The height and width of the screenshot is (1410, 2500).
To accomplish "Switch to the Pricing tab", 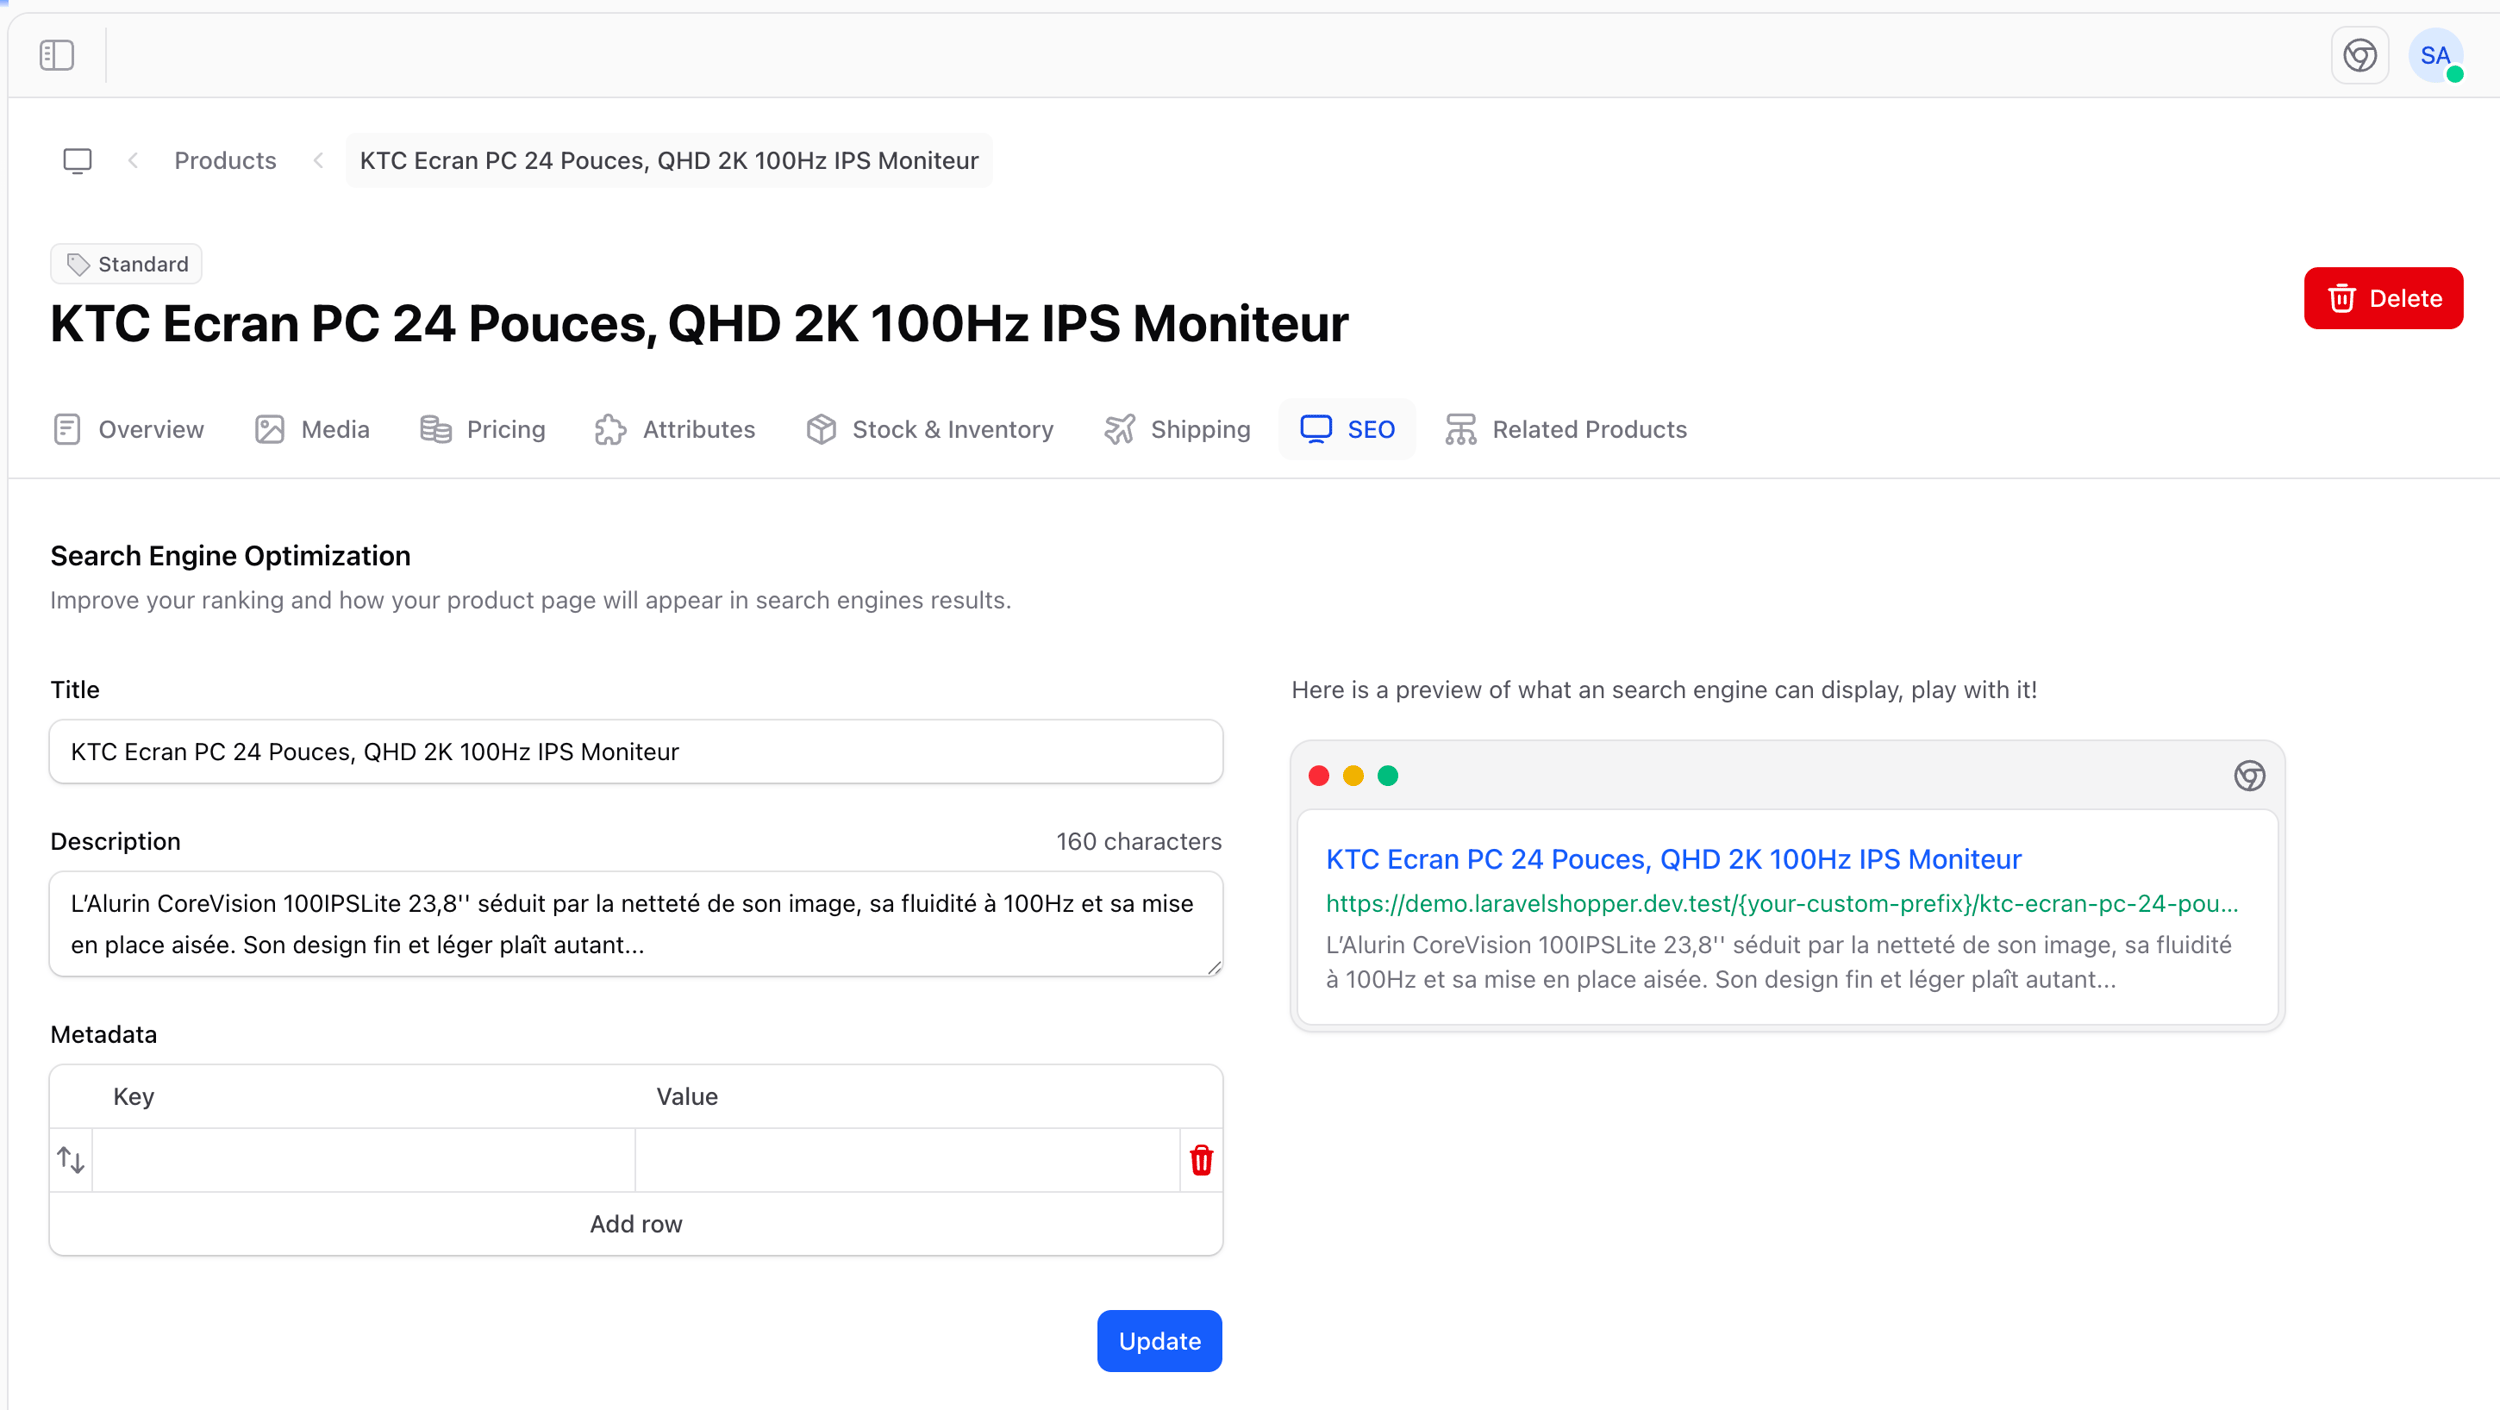I will (483, 429).
